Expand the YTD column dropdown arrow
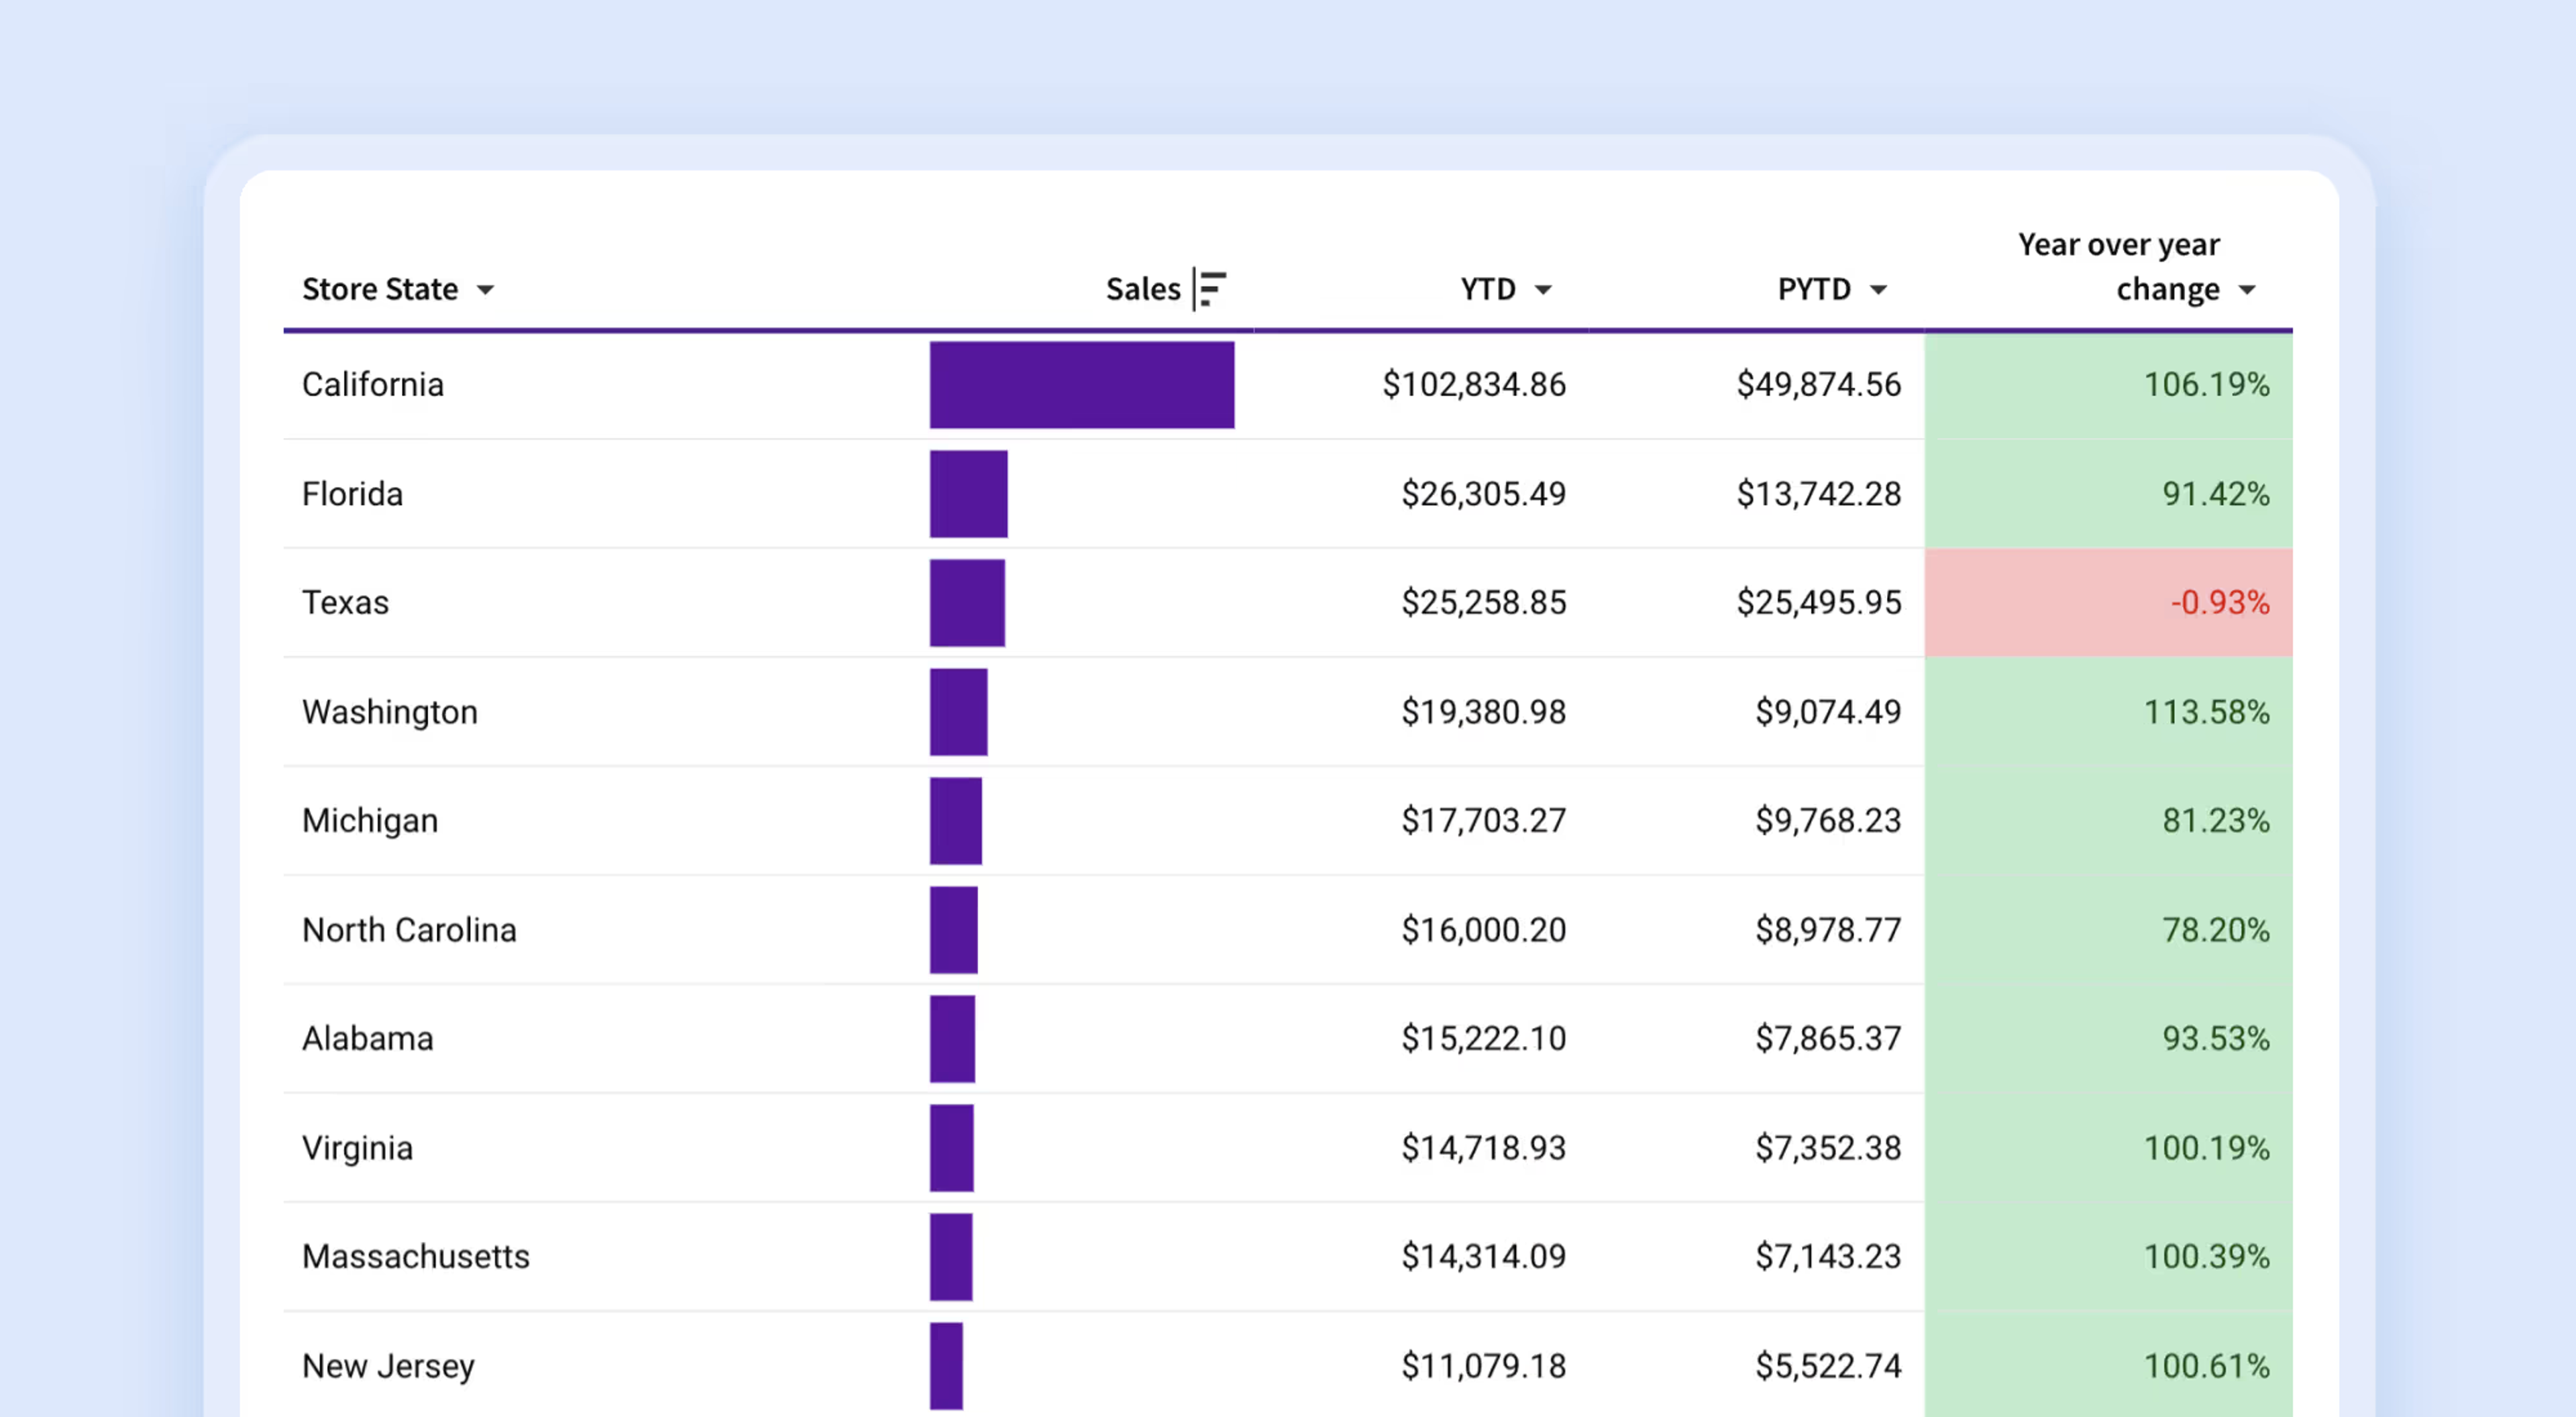This screenshot has height=1417, width=2576. (x=1543, y=290)
